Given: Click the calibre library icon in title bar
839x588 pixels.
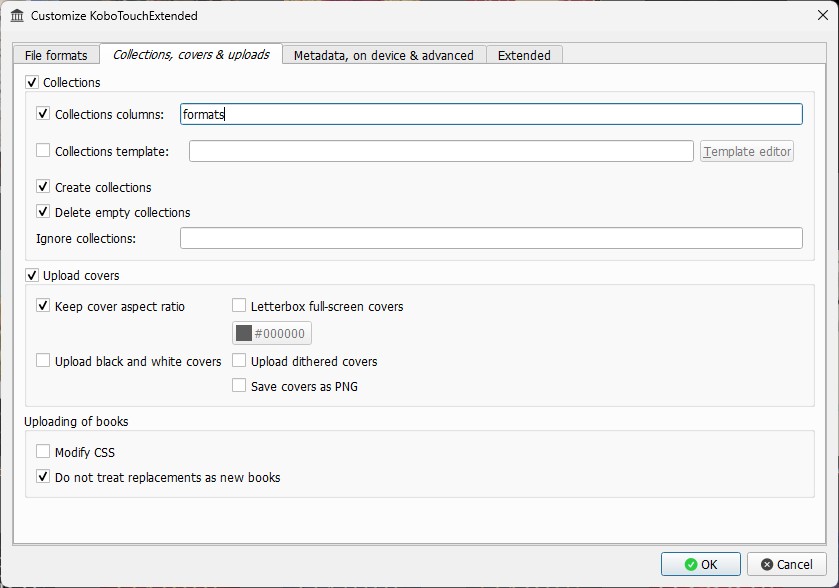Looking at the screenshot, I should tap(17, 16).
